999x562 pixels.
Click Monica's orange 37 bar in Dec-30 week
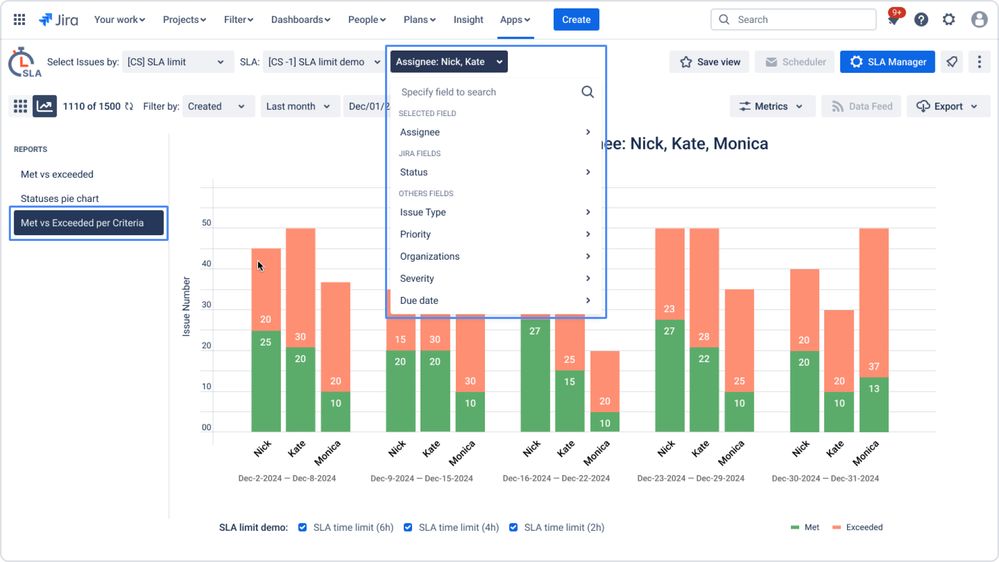pos(873,303)
